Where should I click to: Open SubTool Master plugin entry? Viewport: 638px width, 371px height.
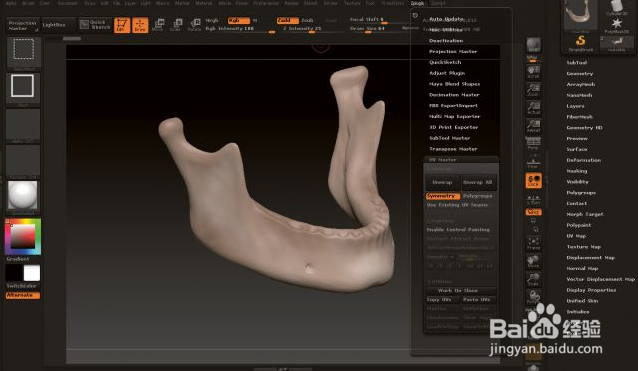[x=450, y=138]
